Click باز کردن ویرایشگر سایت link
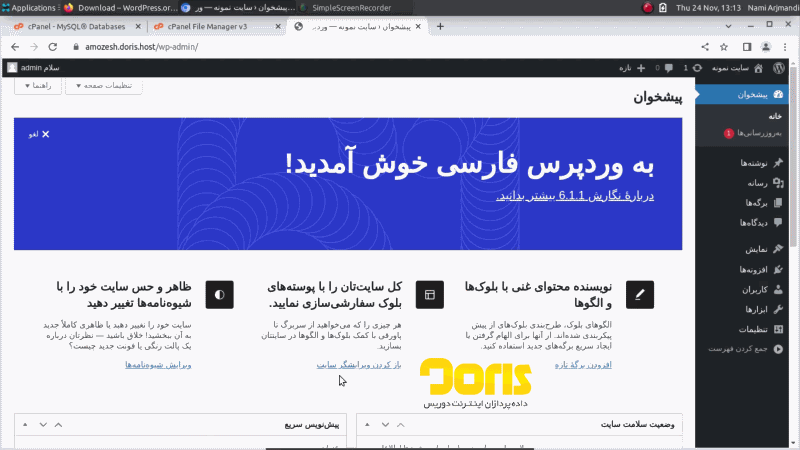 359,365
